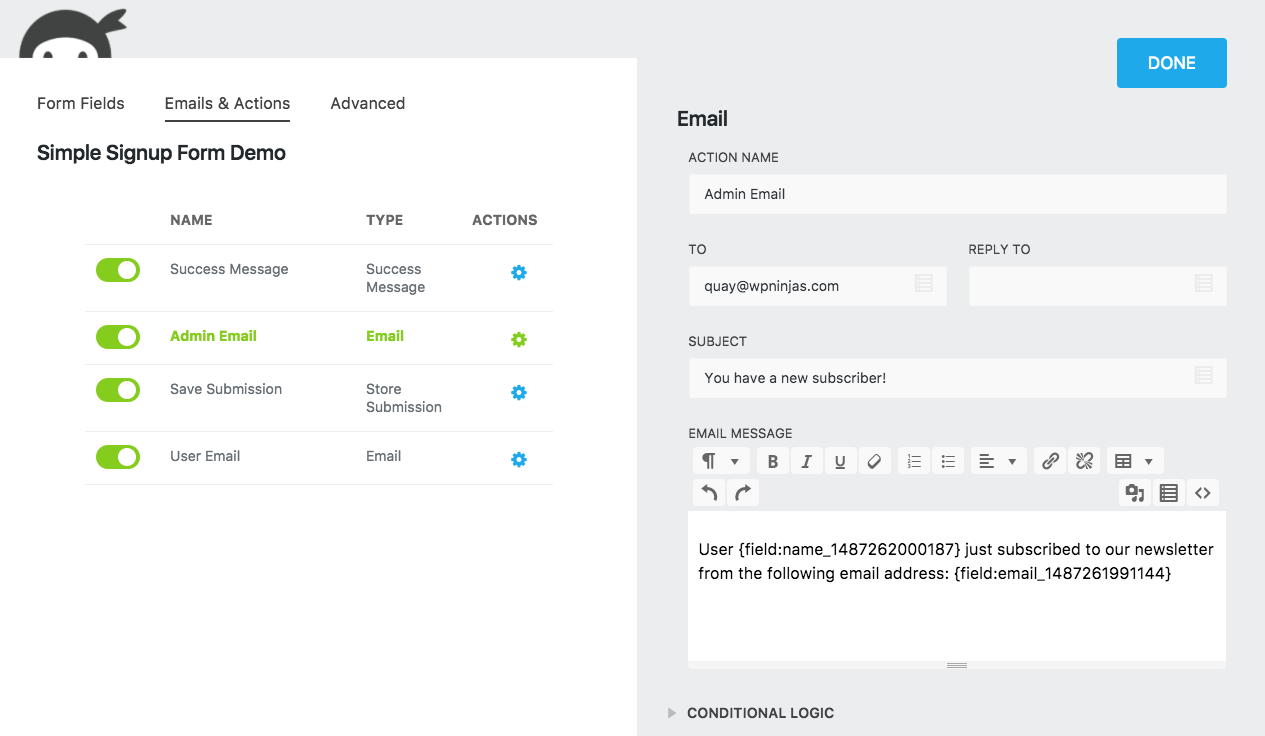
Task: Click the unlink broken chain icon
Action: coord(1084,461)
